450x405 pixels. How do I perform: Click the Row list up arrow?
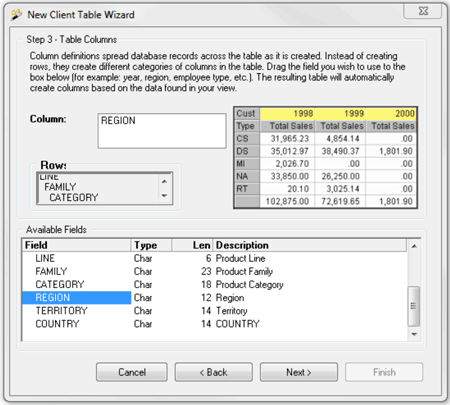pyautogui.click(x=164, y=181)
